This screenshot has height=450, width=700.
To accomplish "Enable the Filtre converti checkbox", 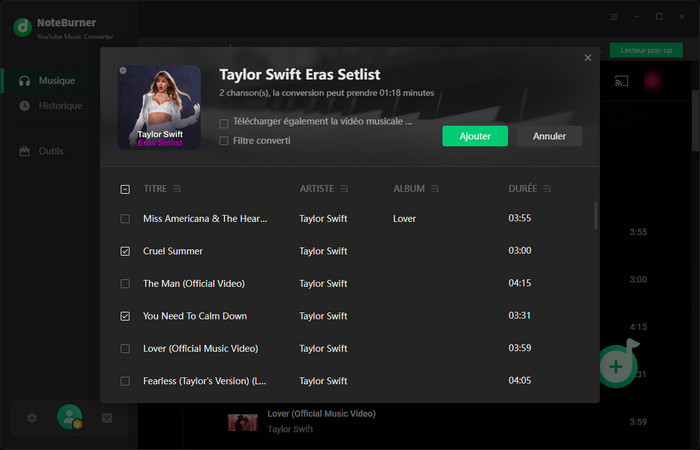I will point(224,141).
